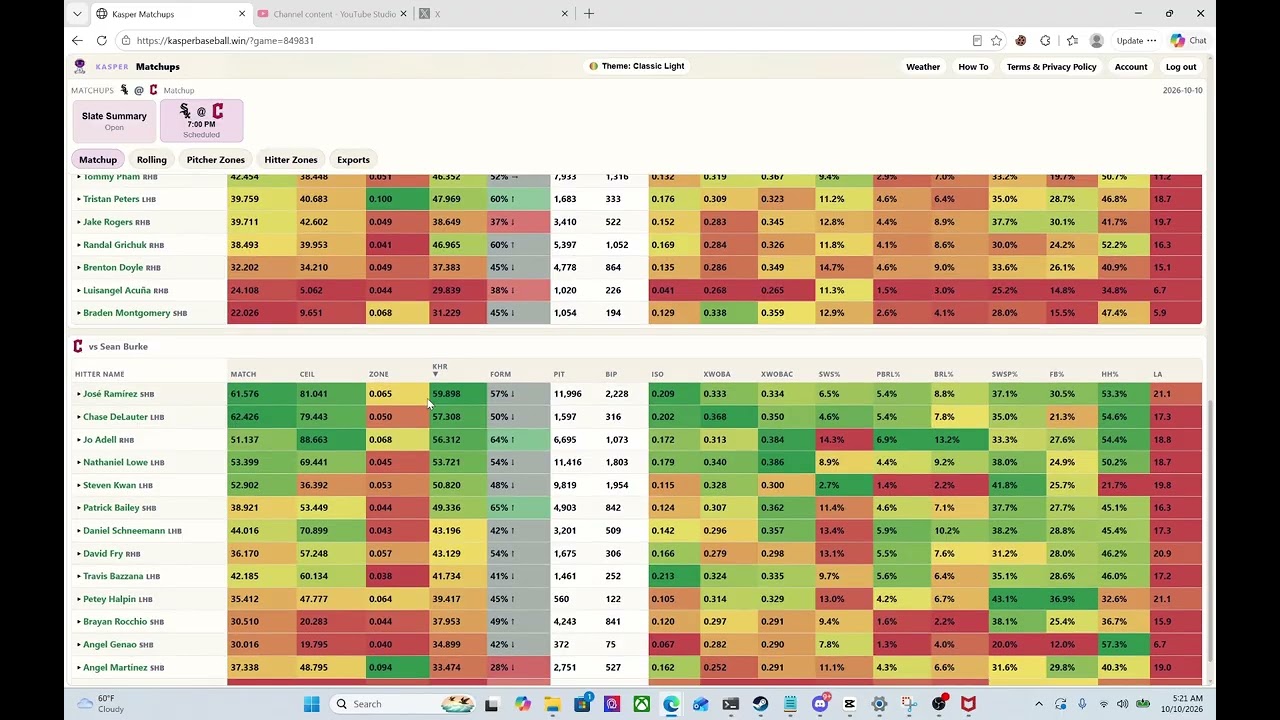The width and height of the screenshot is (1280, 720).
Task: Select the 7:00 PM scheduled game card
Action: coord(201,121)
